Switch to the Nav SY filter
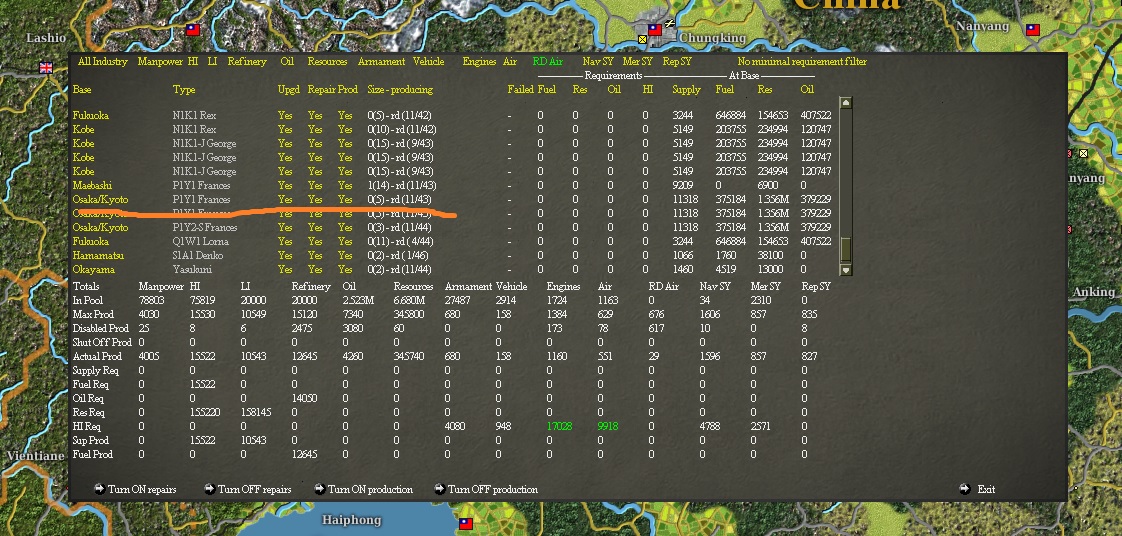This screenshot has height=536, width=1122. tap(597, 62)
